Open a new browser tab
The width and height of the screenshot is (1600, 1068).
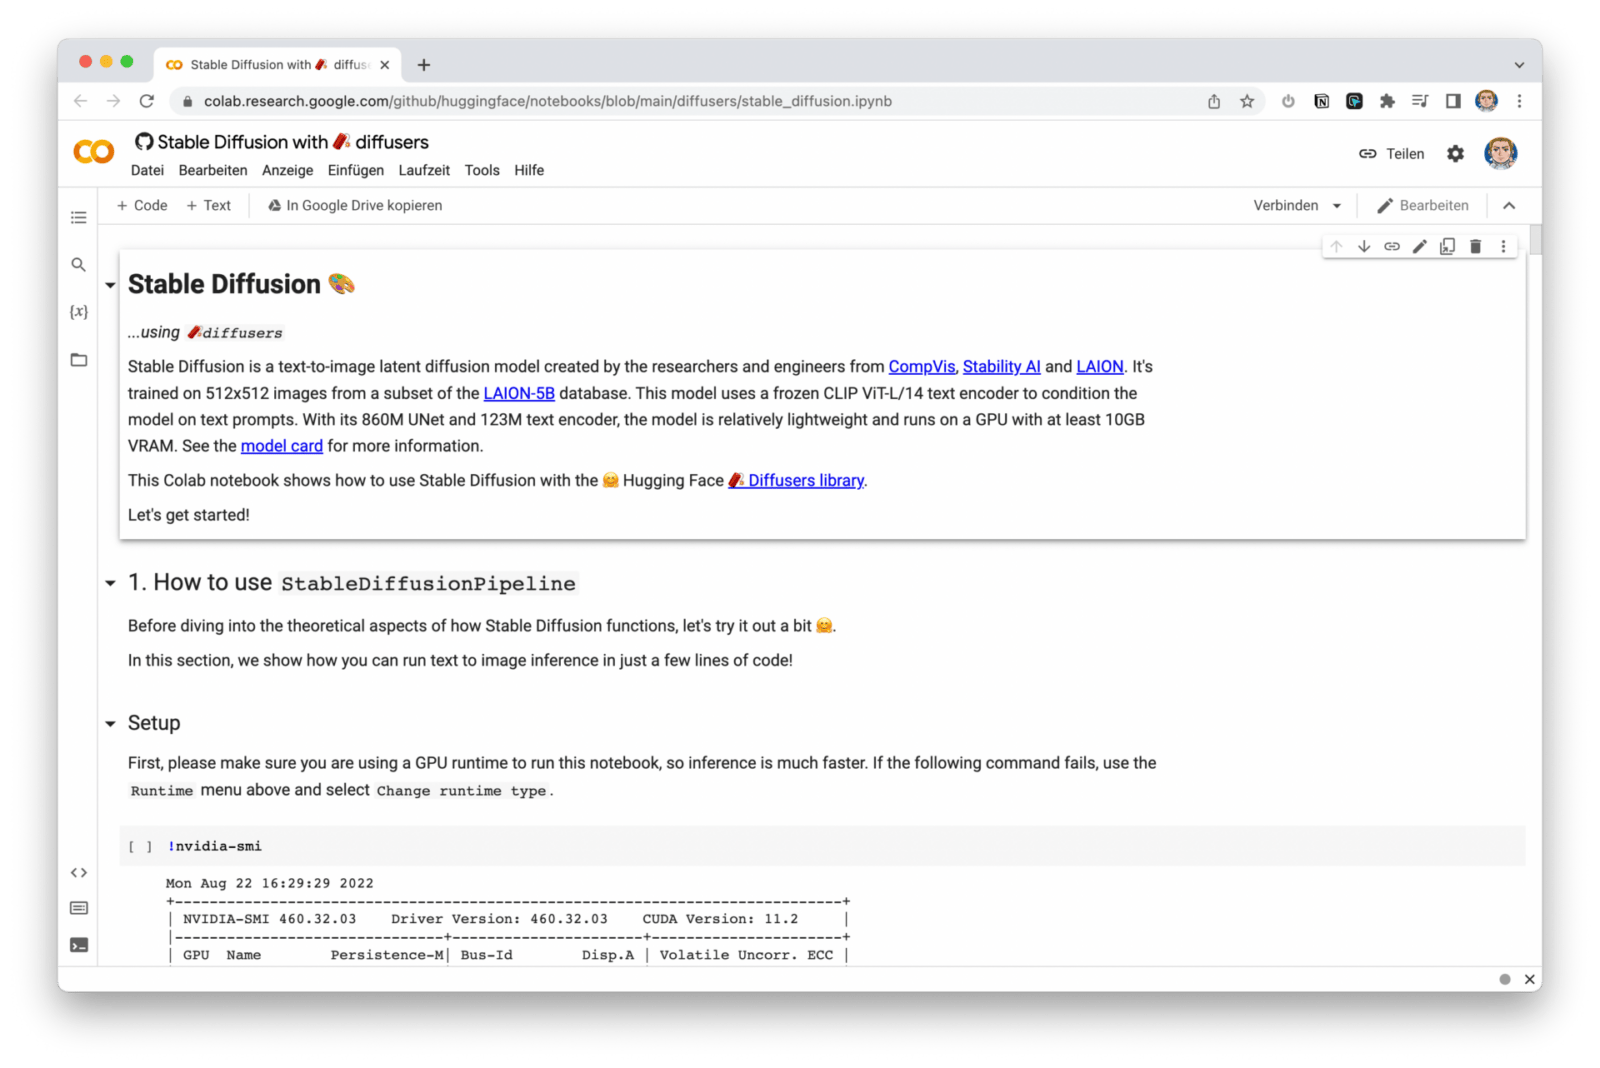(x=424, y=65)
